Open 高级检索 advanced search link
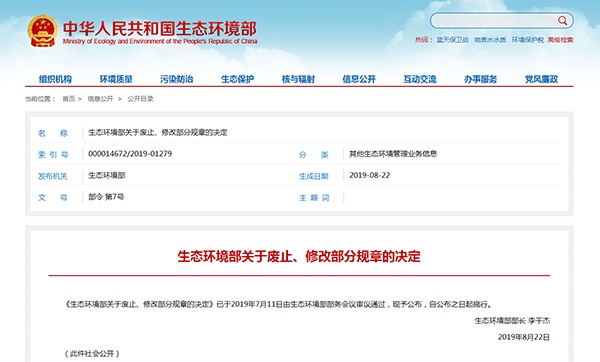Screen dimensions: 600x362 tap(561, 40)
